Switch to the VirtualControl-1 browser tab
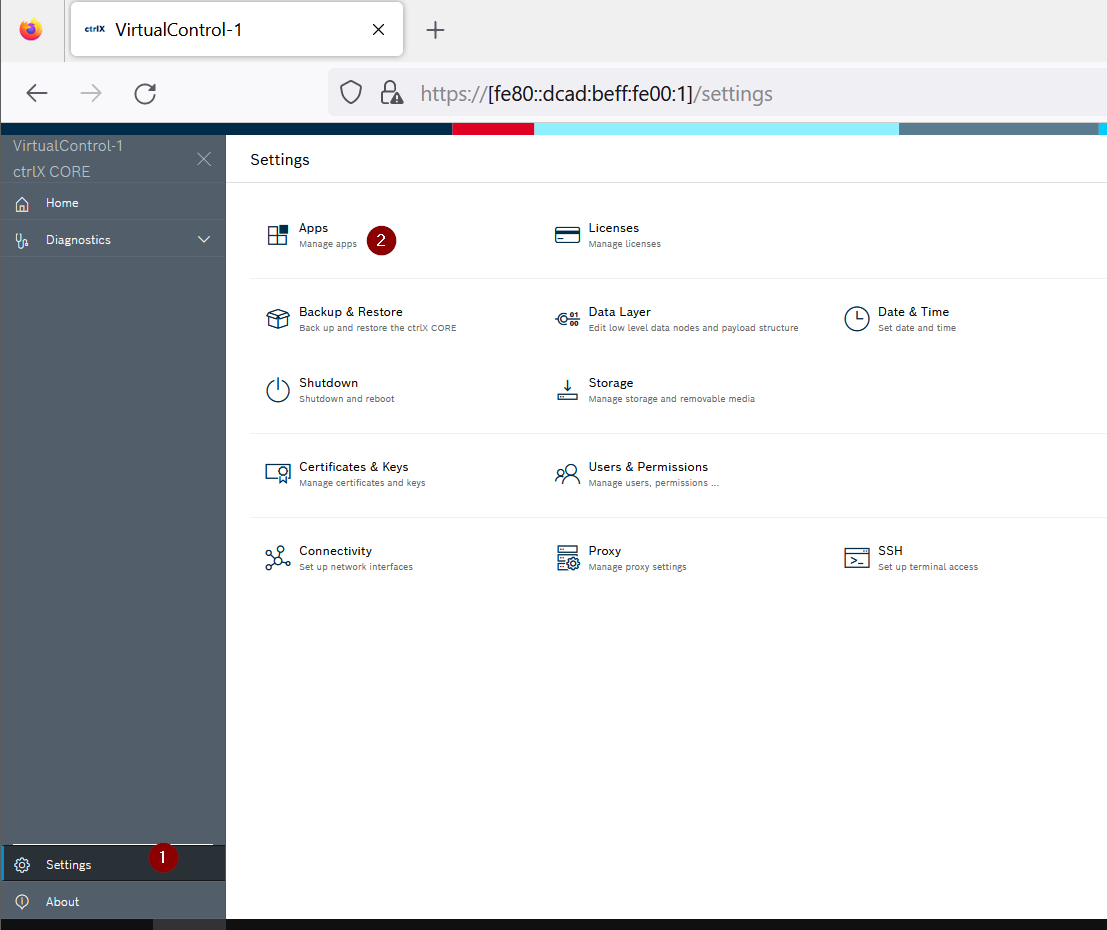 pos(237,29)
